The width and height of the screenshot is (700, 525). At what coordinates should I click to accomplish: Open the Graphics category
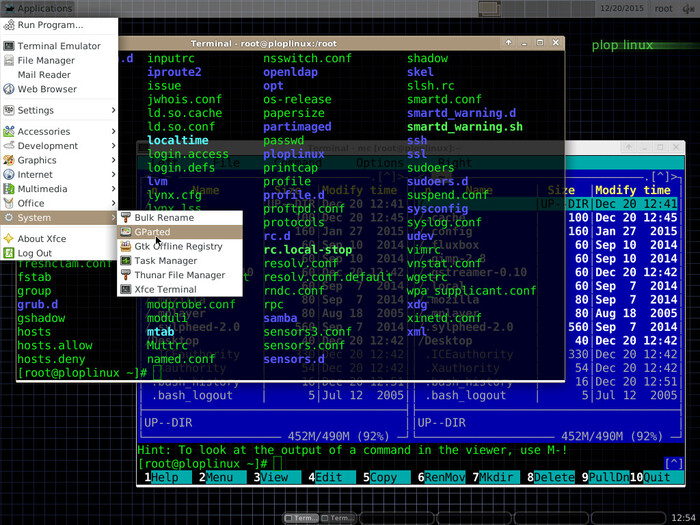click(37, 160)
